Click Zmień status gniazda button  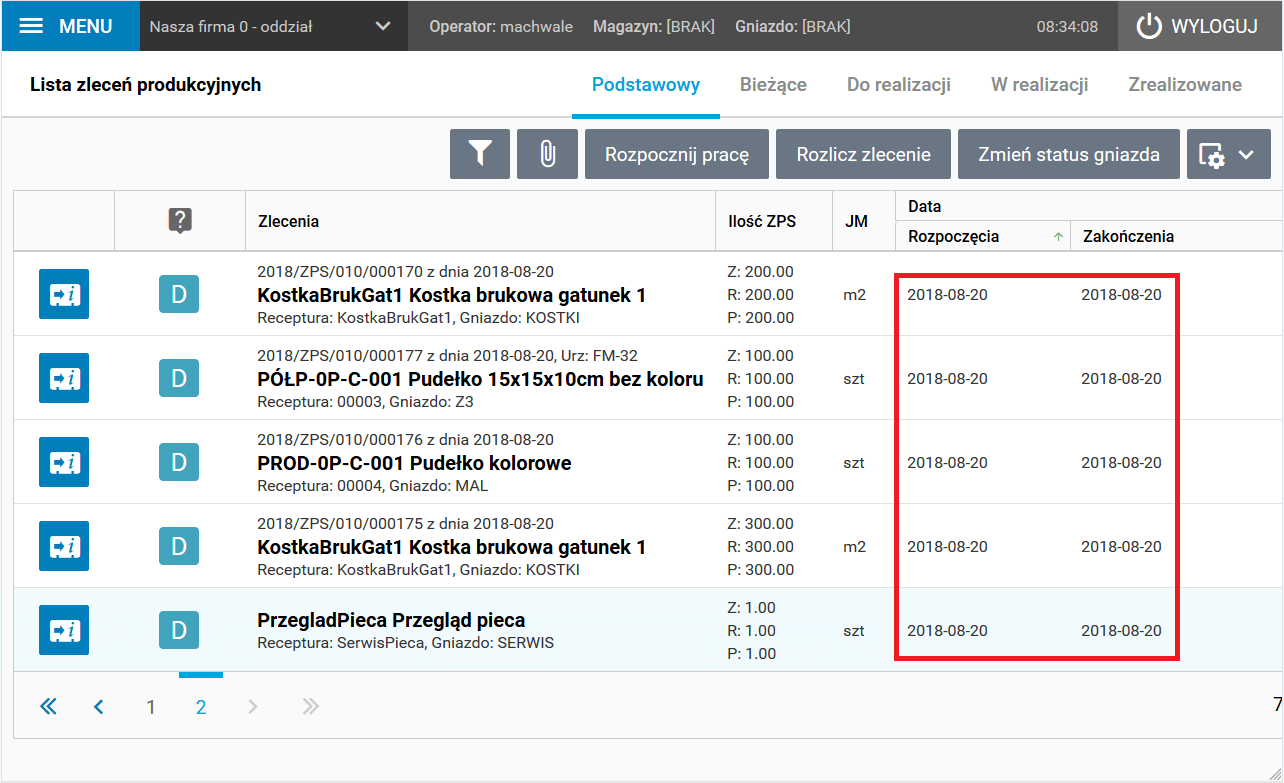(x=1069, y=155)
